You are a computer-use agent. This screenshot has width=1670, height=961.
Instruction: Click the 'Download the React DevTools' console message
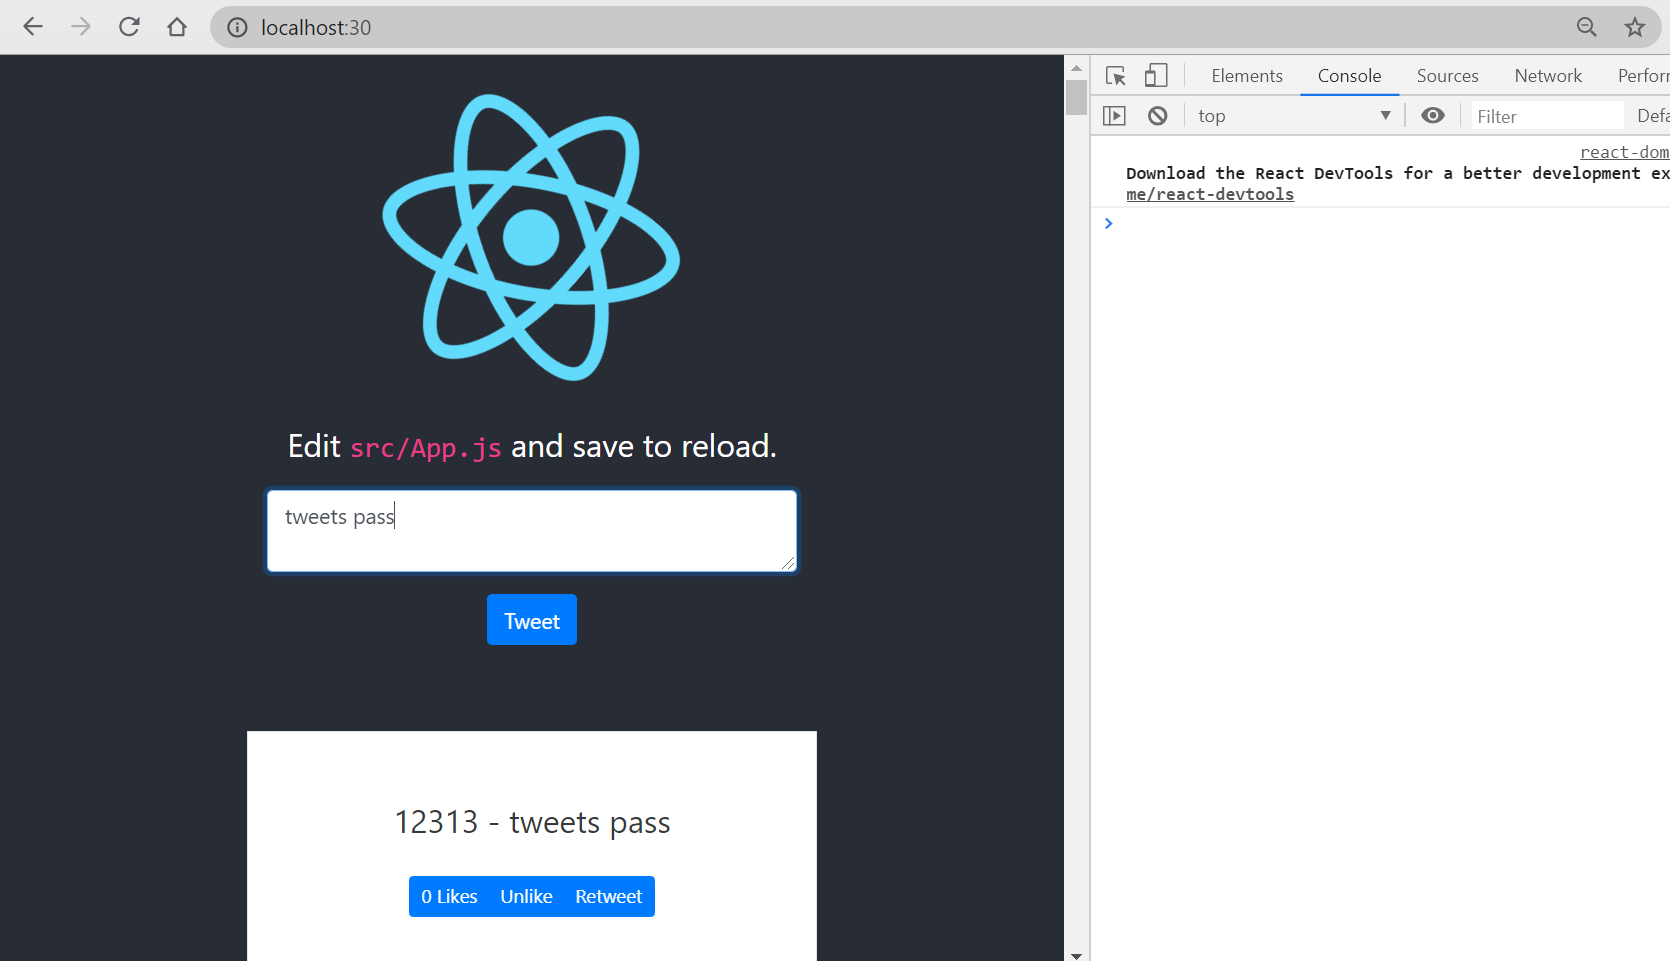(x=1397, y=173)
